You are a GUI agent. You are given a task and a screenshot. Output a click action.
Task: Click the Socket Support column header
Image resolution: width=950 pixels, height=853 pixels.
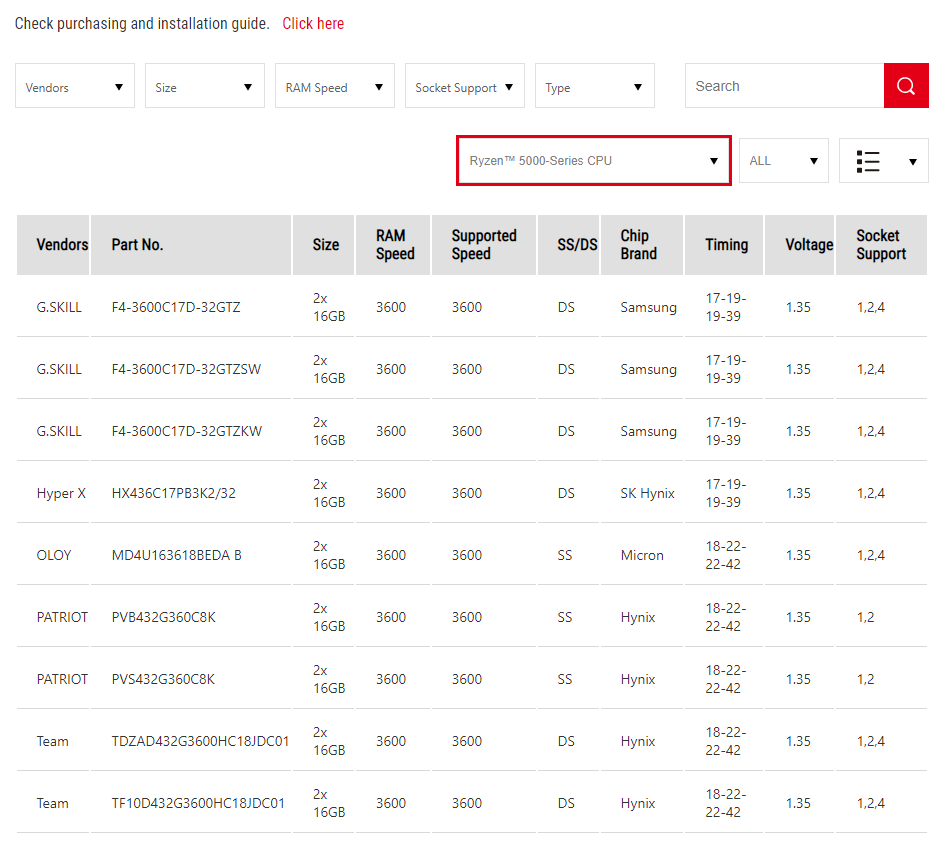coord(882,245)
